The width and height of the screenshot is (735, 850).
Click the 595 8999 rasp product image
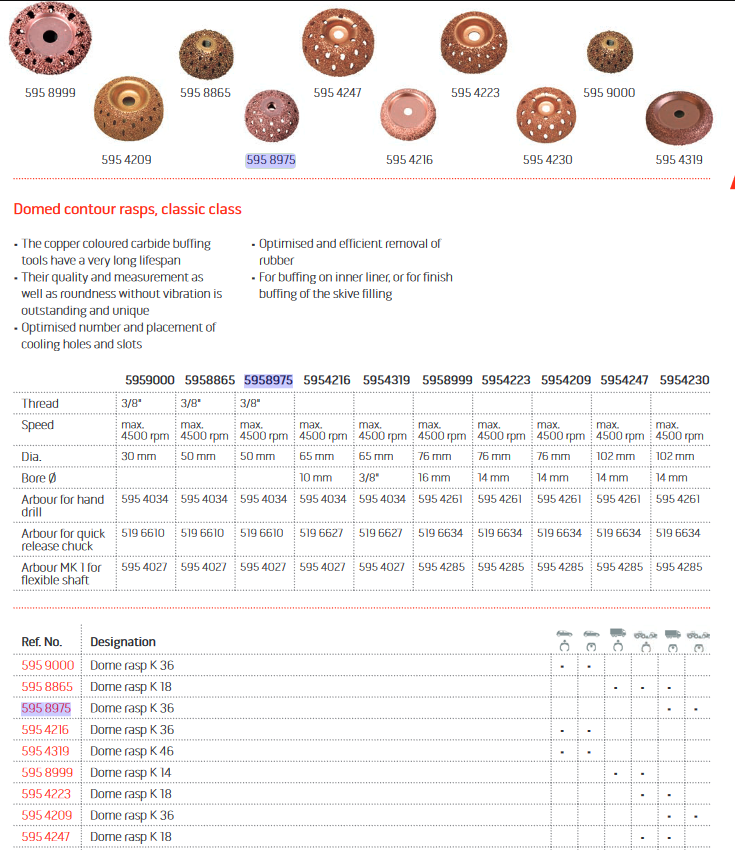(x=46, y=40)
